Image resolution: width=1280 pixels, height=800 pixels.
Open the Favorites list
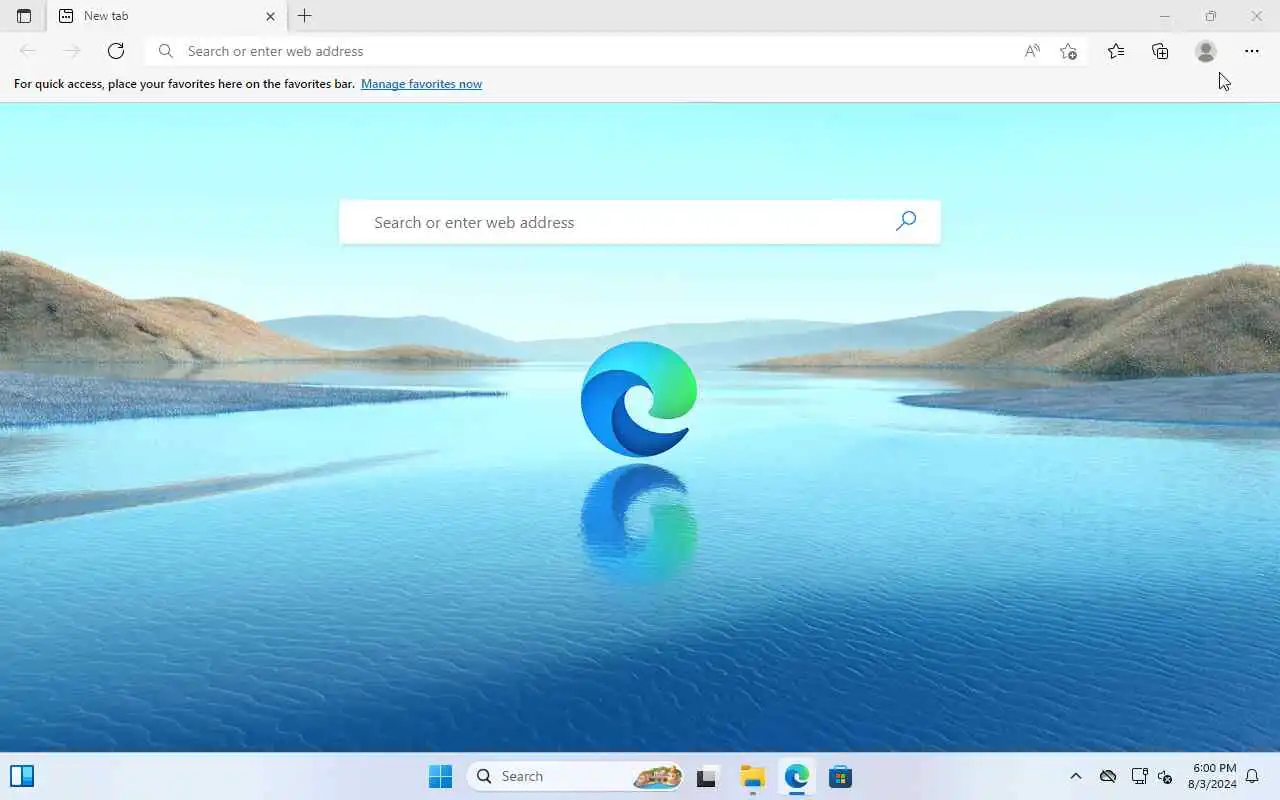pyautogui.click(x=1116, y=51)
